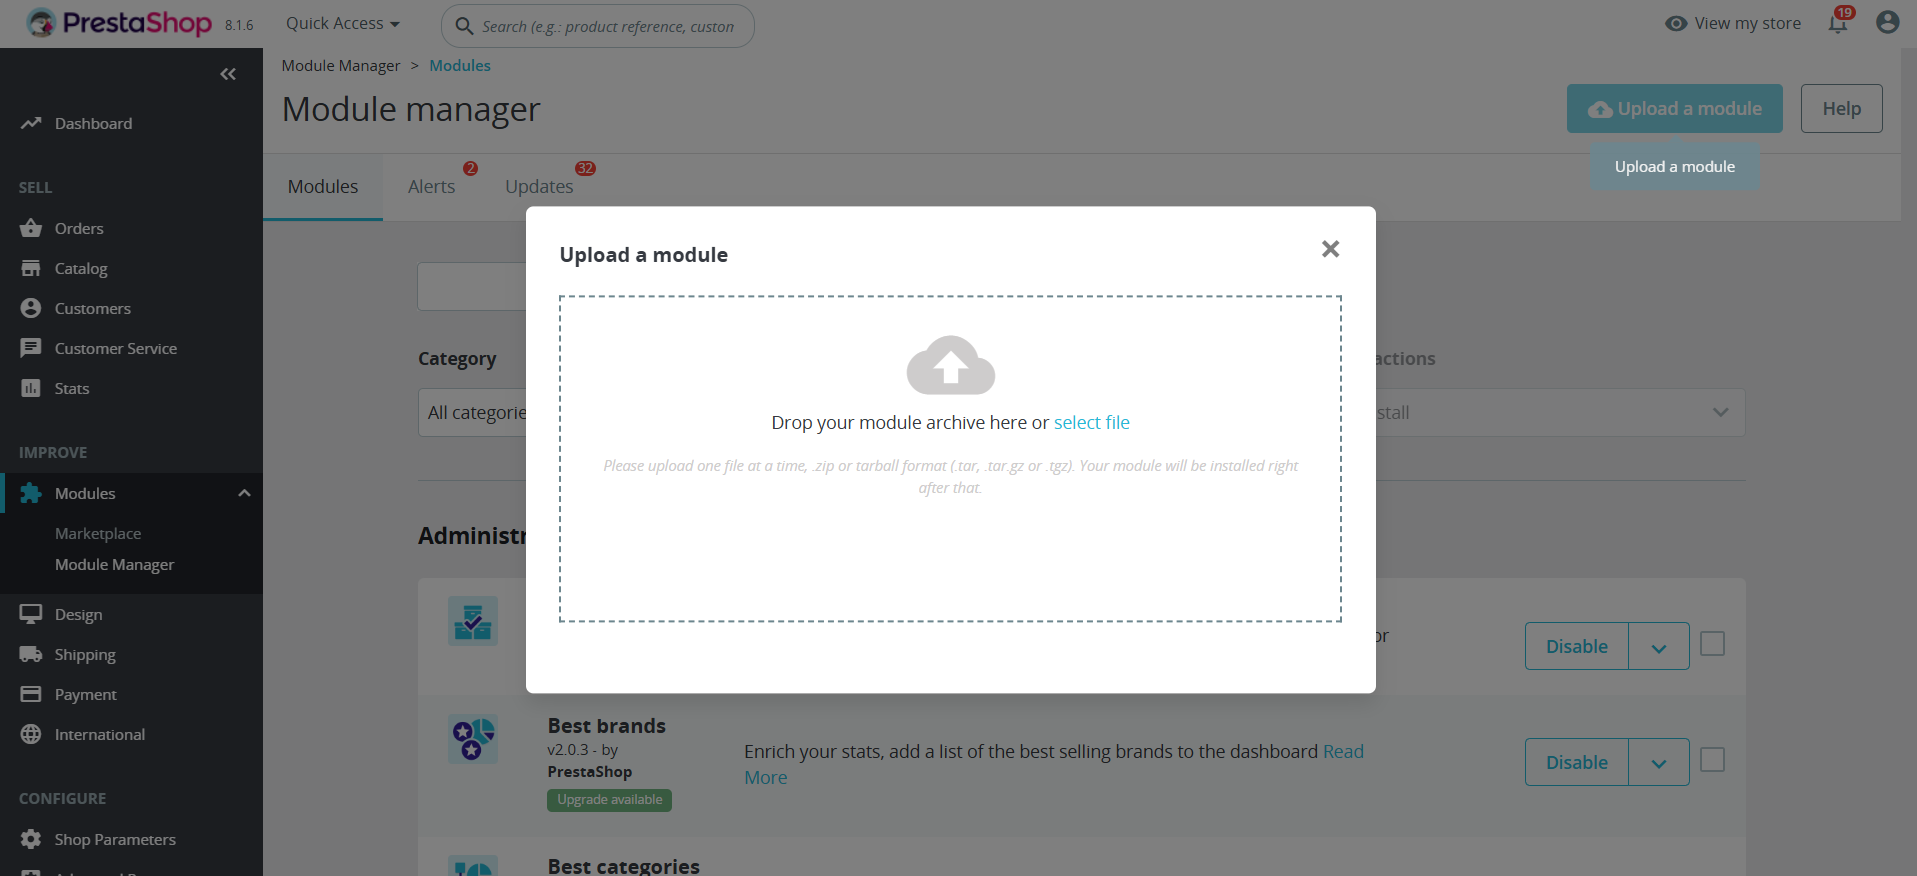Switch to the Alerts tab

[x=431, y=187]
